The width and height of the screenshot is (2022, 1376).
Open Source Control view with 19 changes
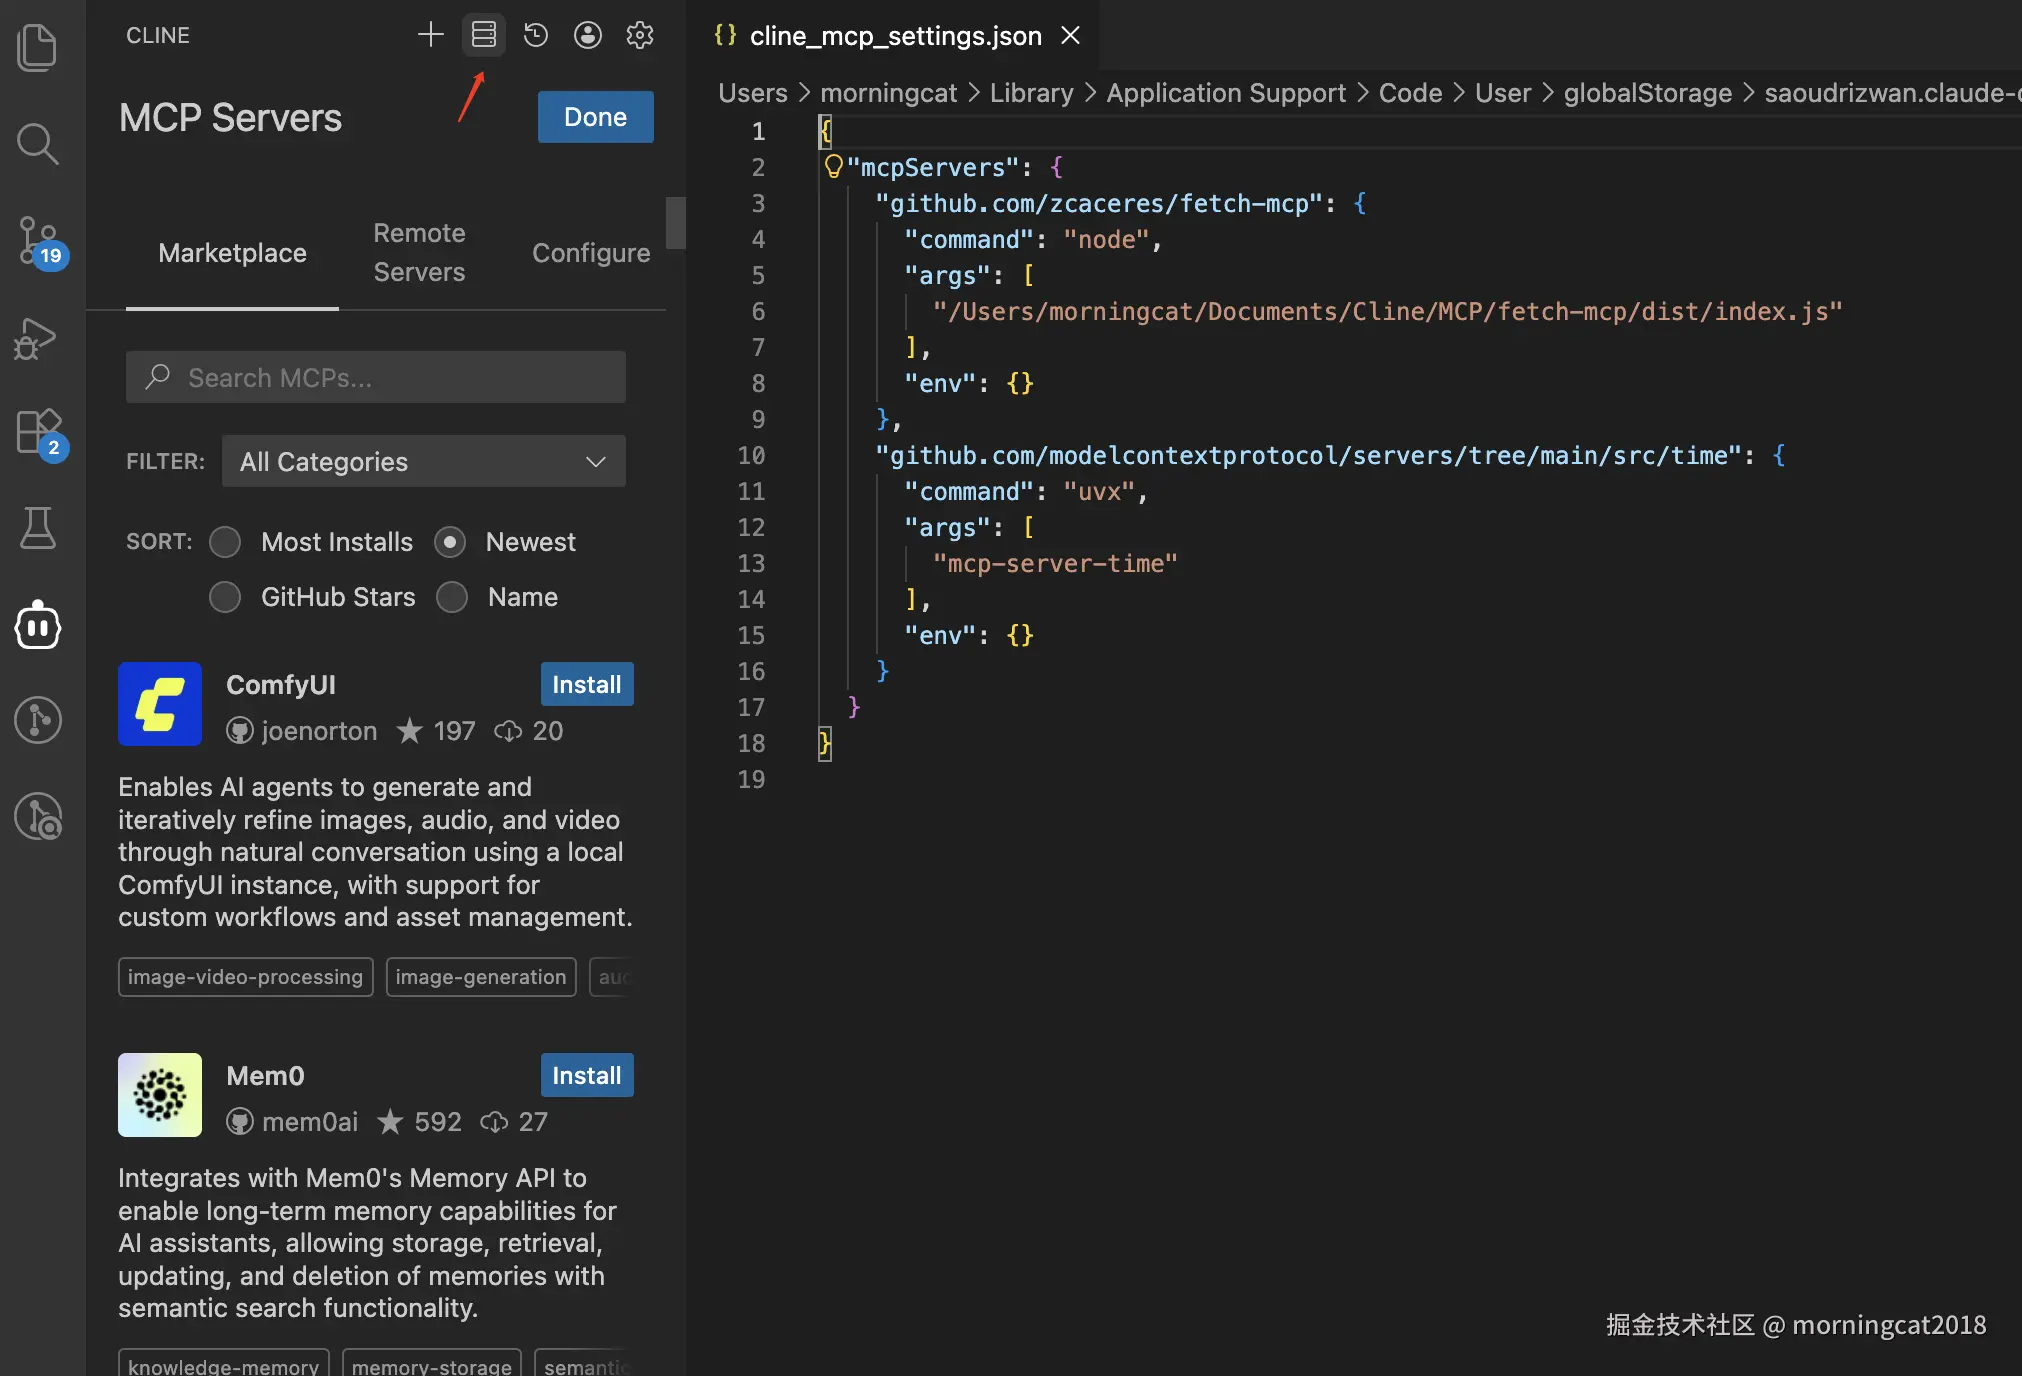pos(40,242)
